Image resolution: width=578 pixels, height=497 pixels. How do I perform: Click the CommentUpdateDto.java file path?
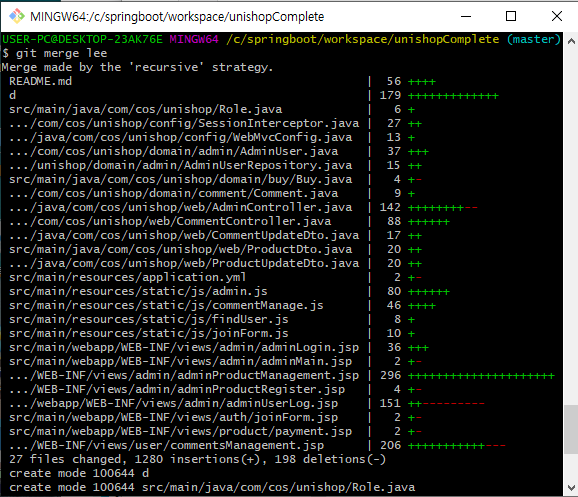[x=184, y=235]
